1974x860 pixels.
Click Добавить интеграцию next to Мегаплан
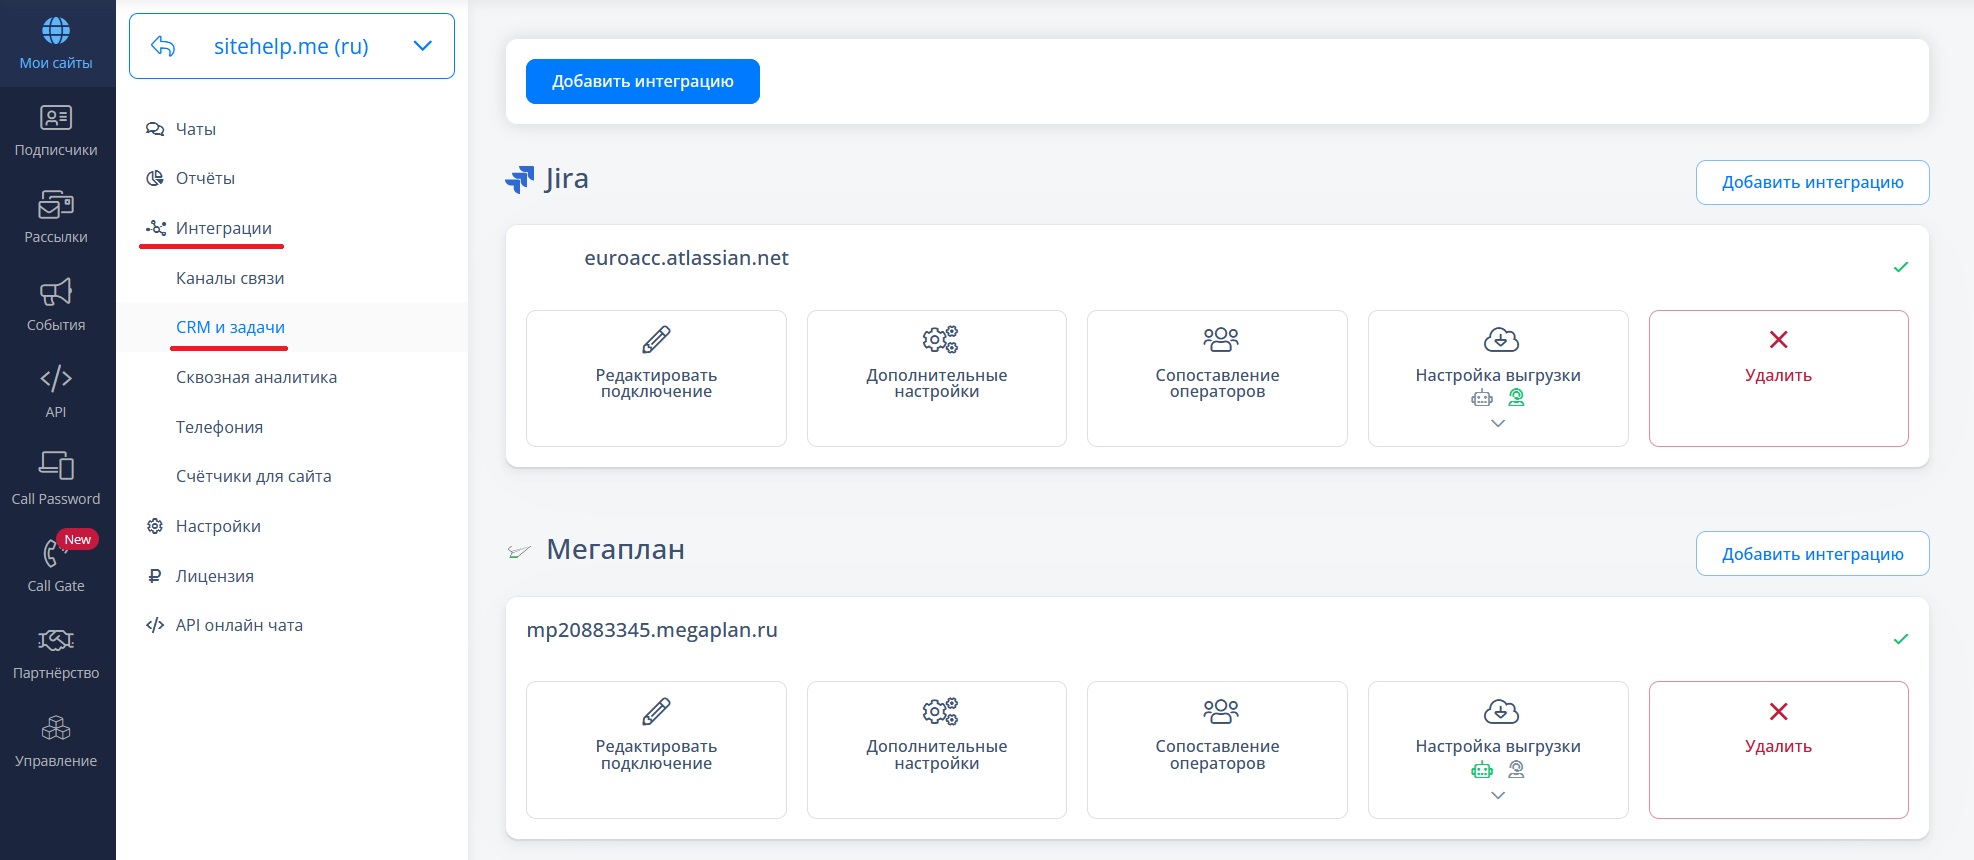pyautogui.click(x=1812, y=554)
